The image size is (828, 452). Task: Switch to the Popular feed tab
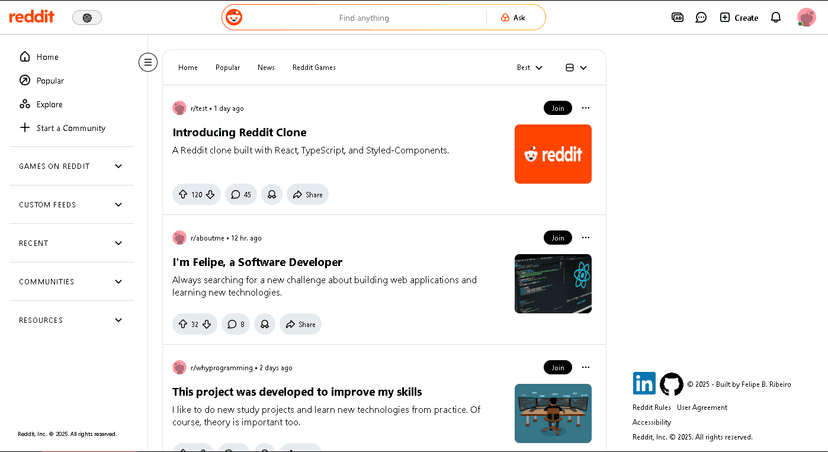(x=228, y=68)
